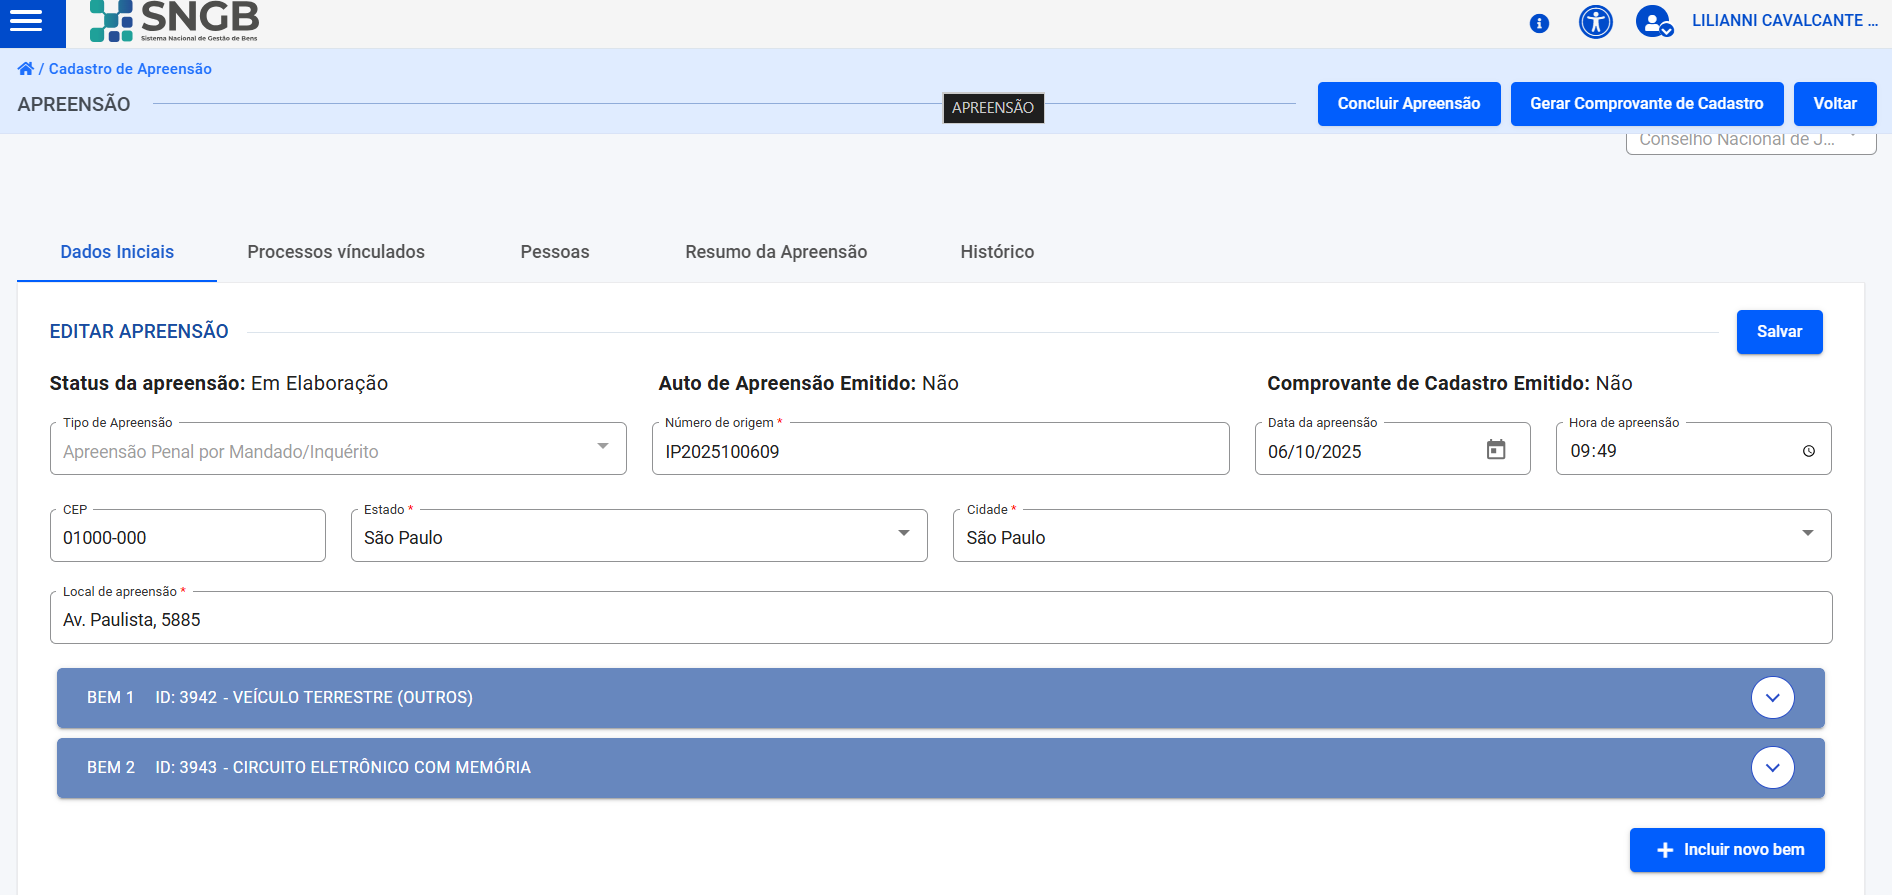Open the clock picker for Hora de apreensão
This screenshot has height=895, width=1892.
coord(1808,451)
